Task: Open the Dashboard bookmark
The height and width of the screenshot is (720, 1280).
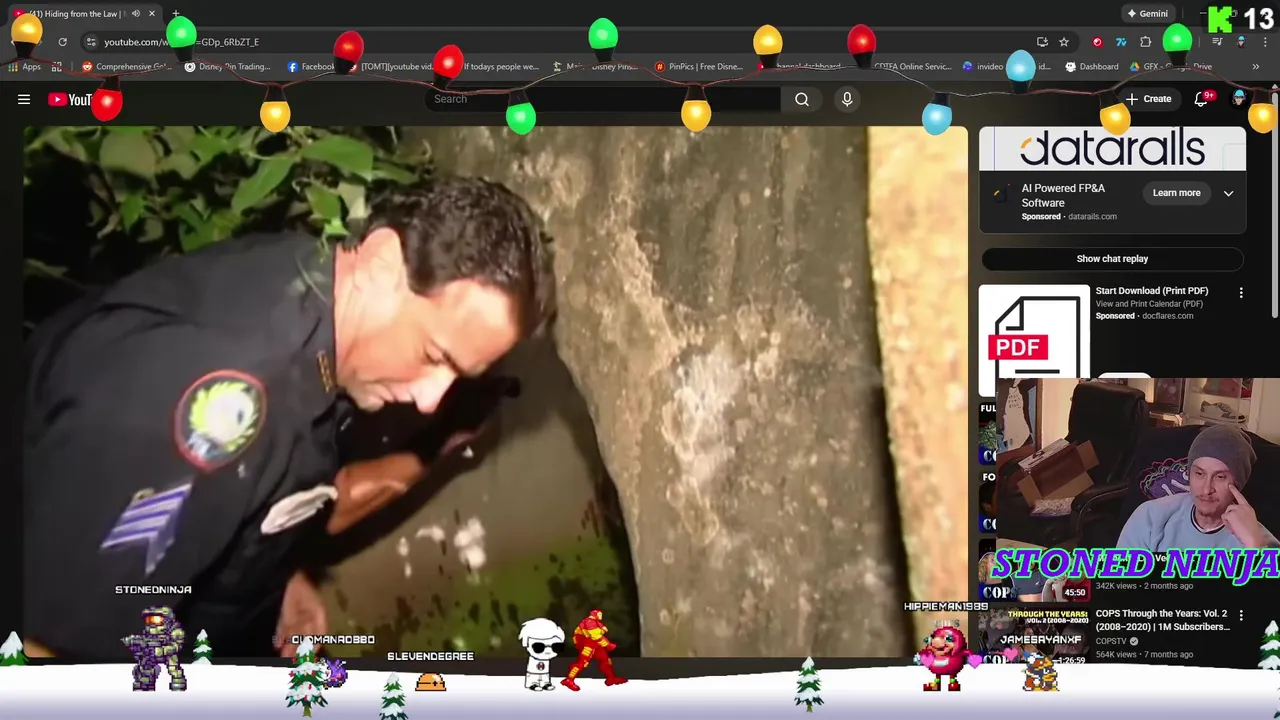Action: (1092, 67)
